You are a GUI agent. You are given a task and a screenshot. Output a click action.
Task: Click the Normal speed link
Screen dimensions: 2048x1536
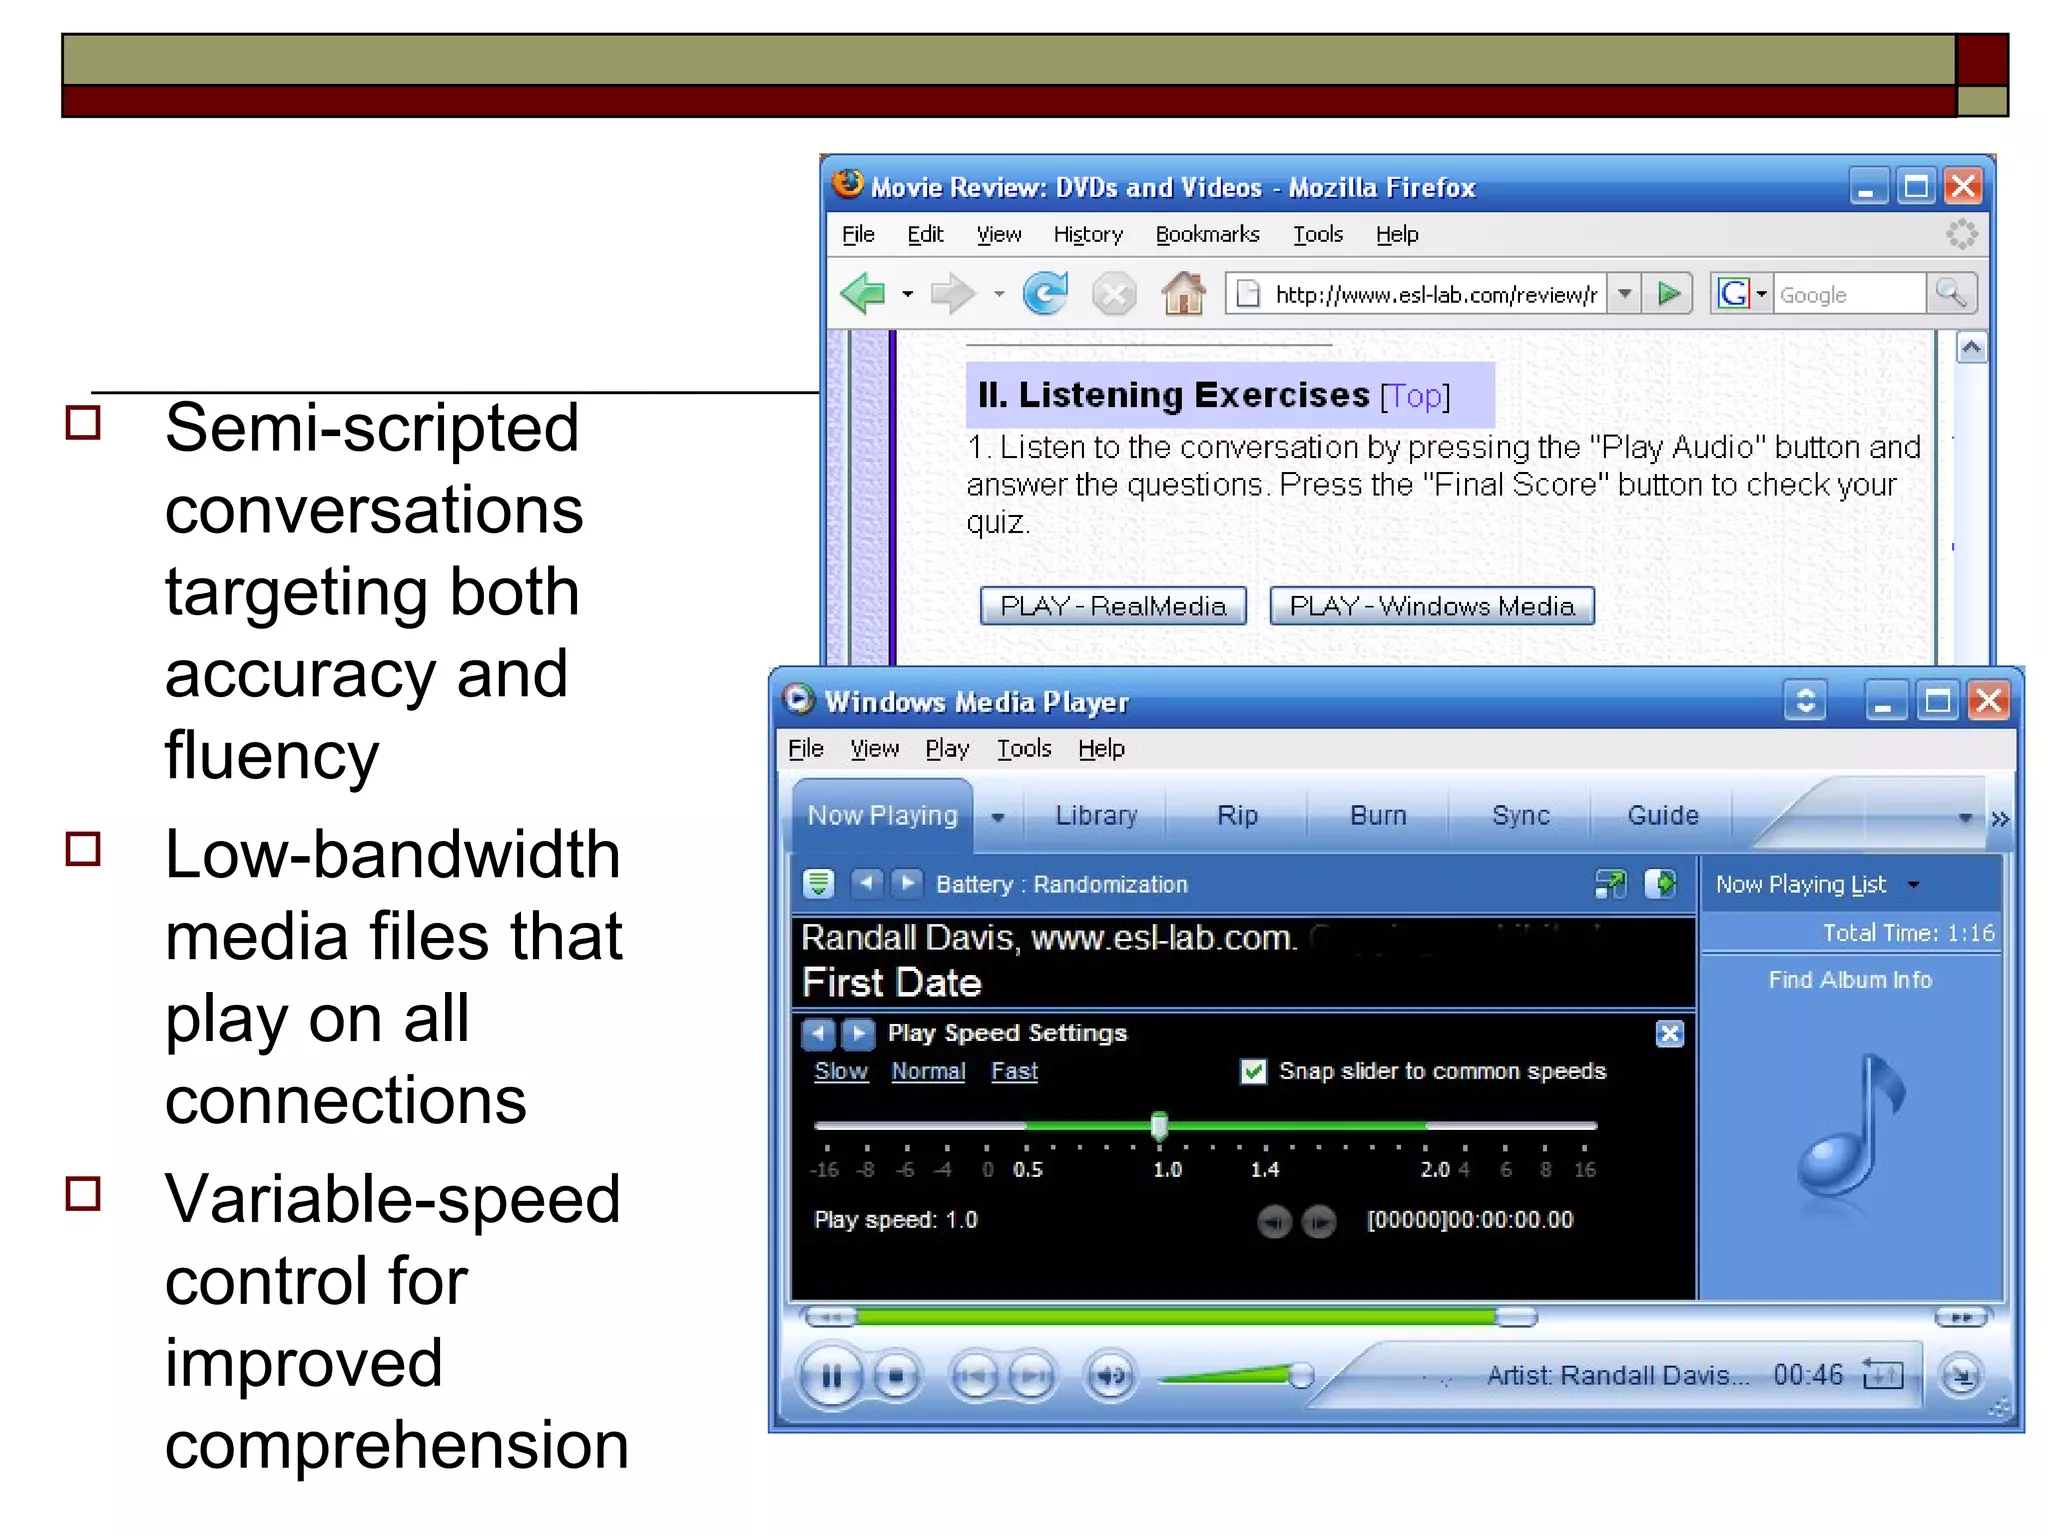[x=928, y=1072]
